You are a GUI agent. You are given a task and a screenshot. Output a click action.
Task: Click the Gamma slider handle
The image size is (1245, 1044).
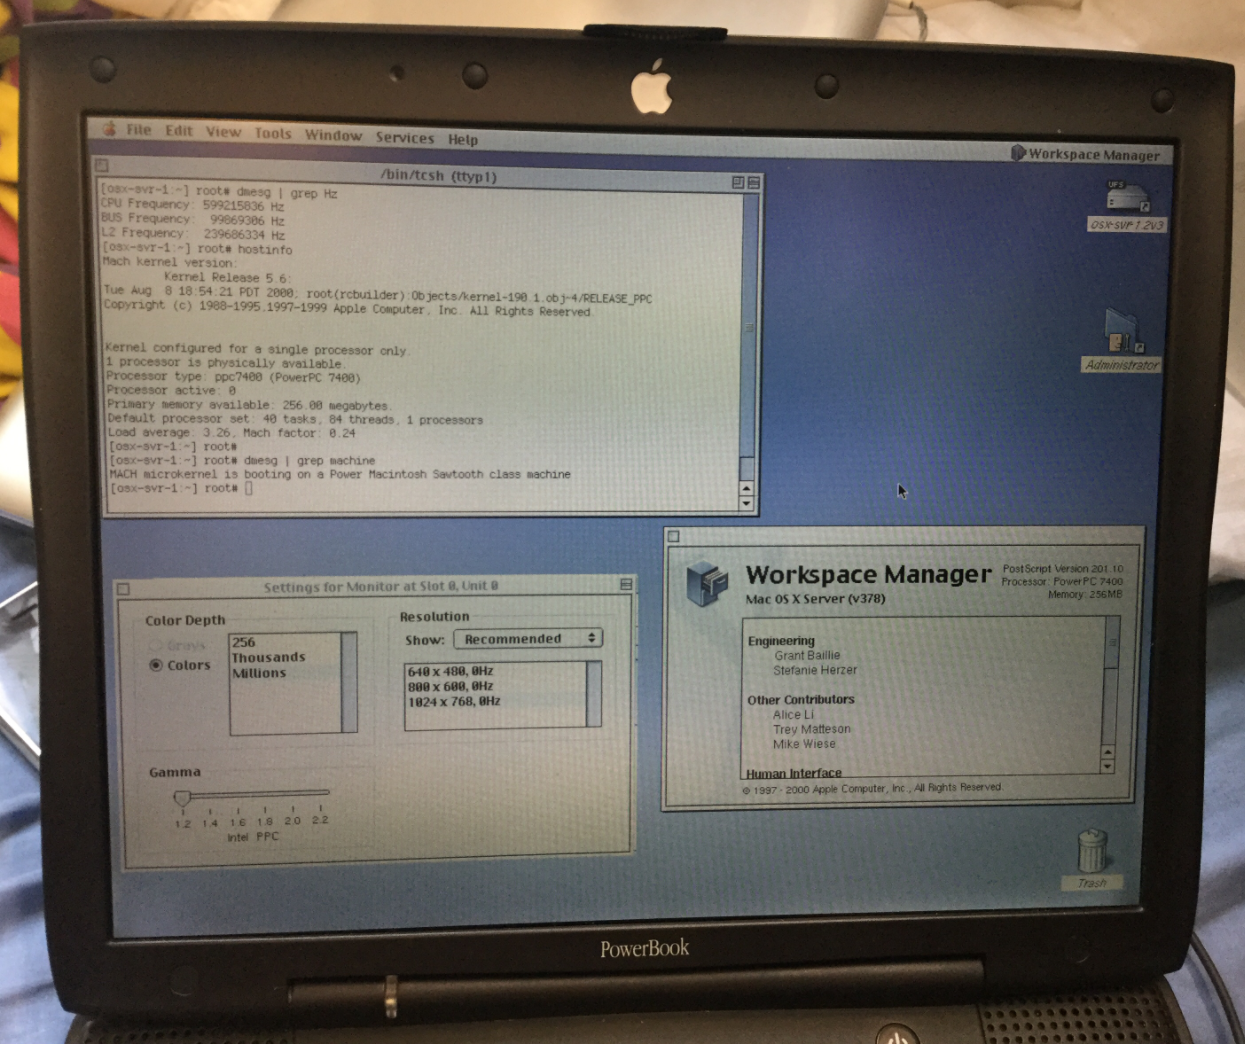coord(182,797)
